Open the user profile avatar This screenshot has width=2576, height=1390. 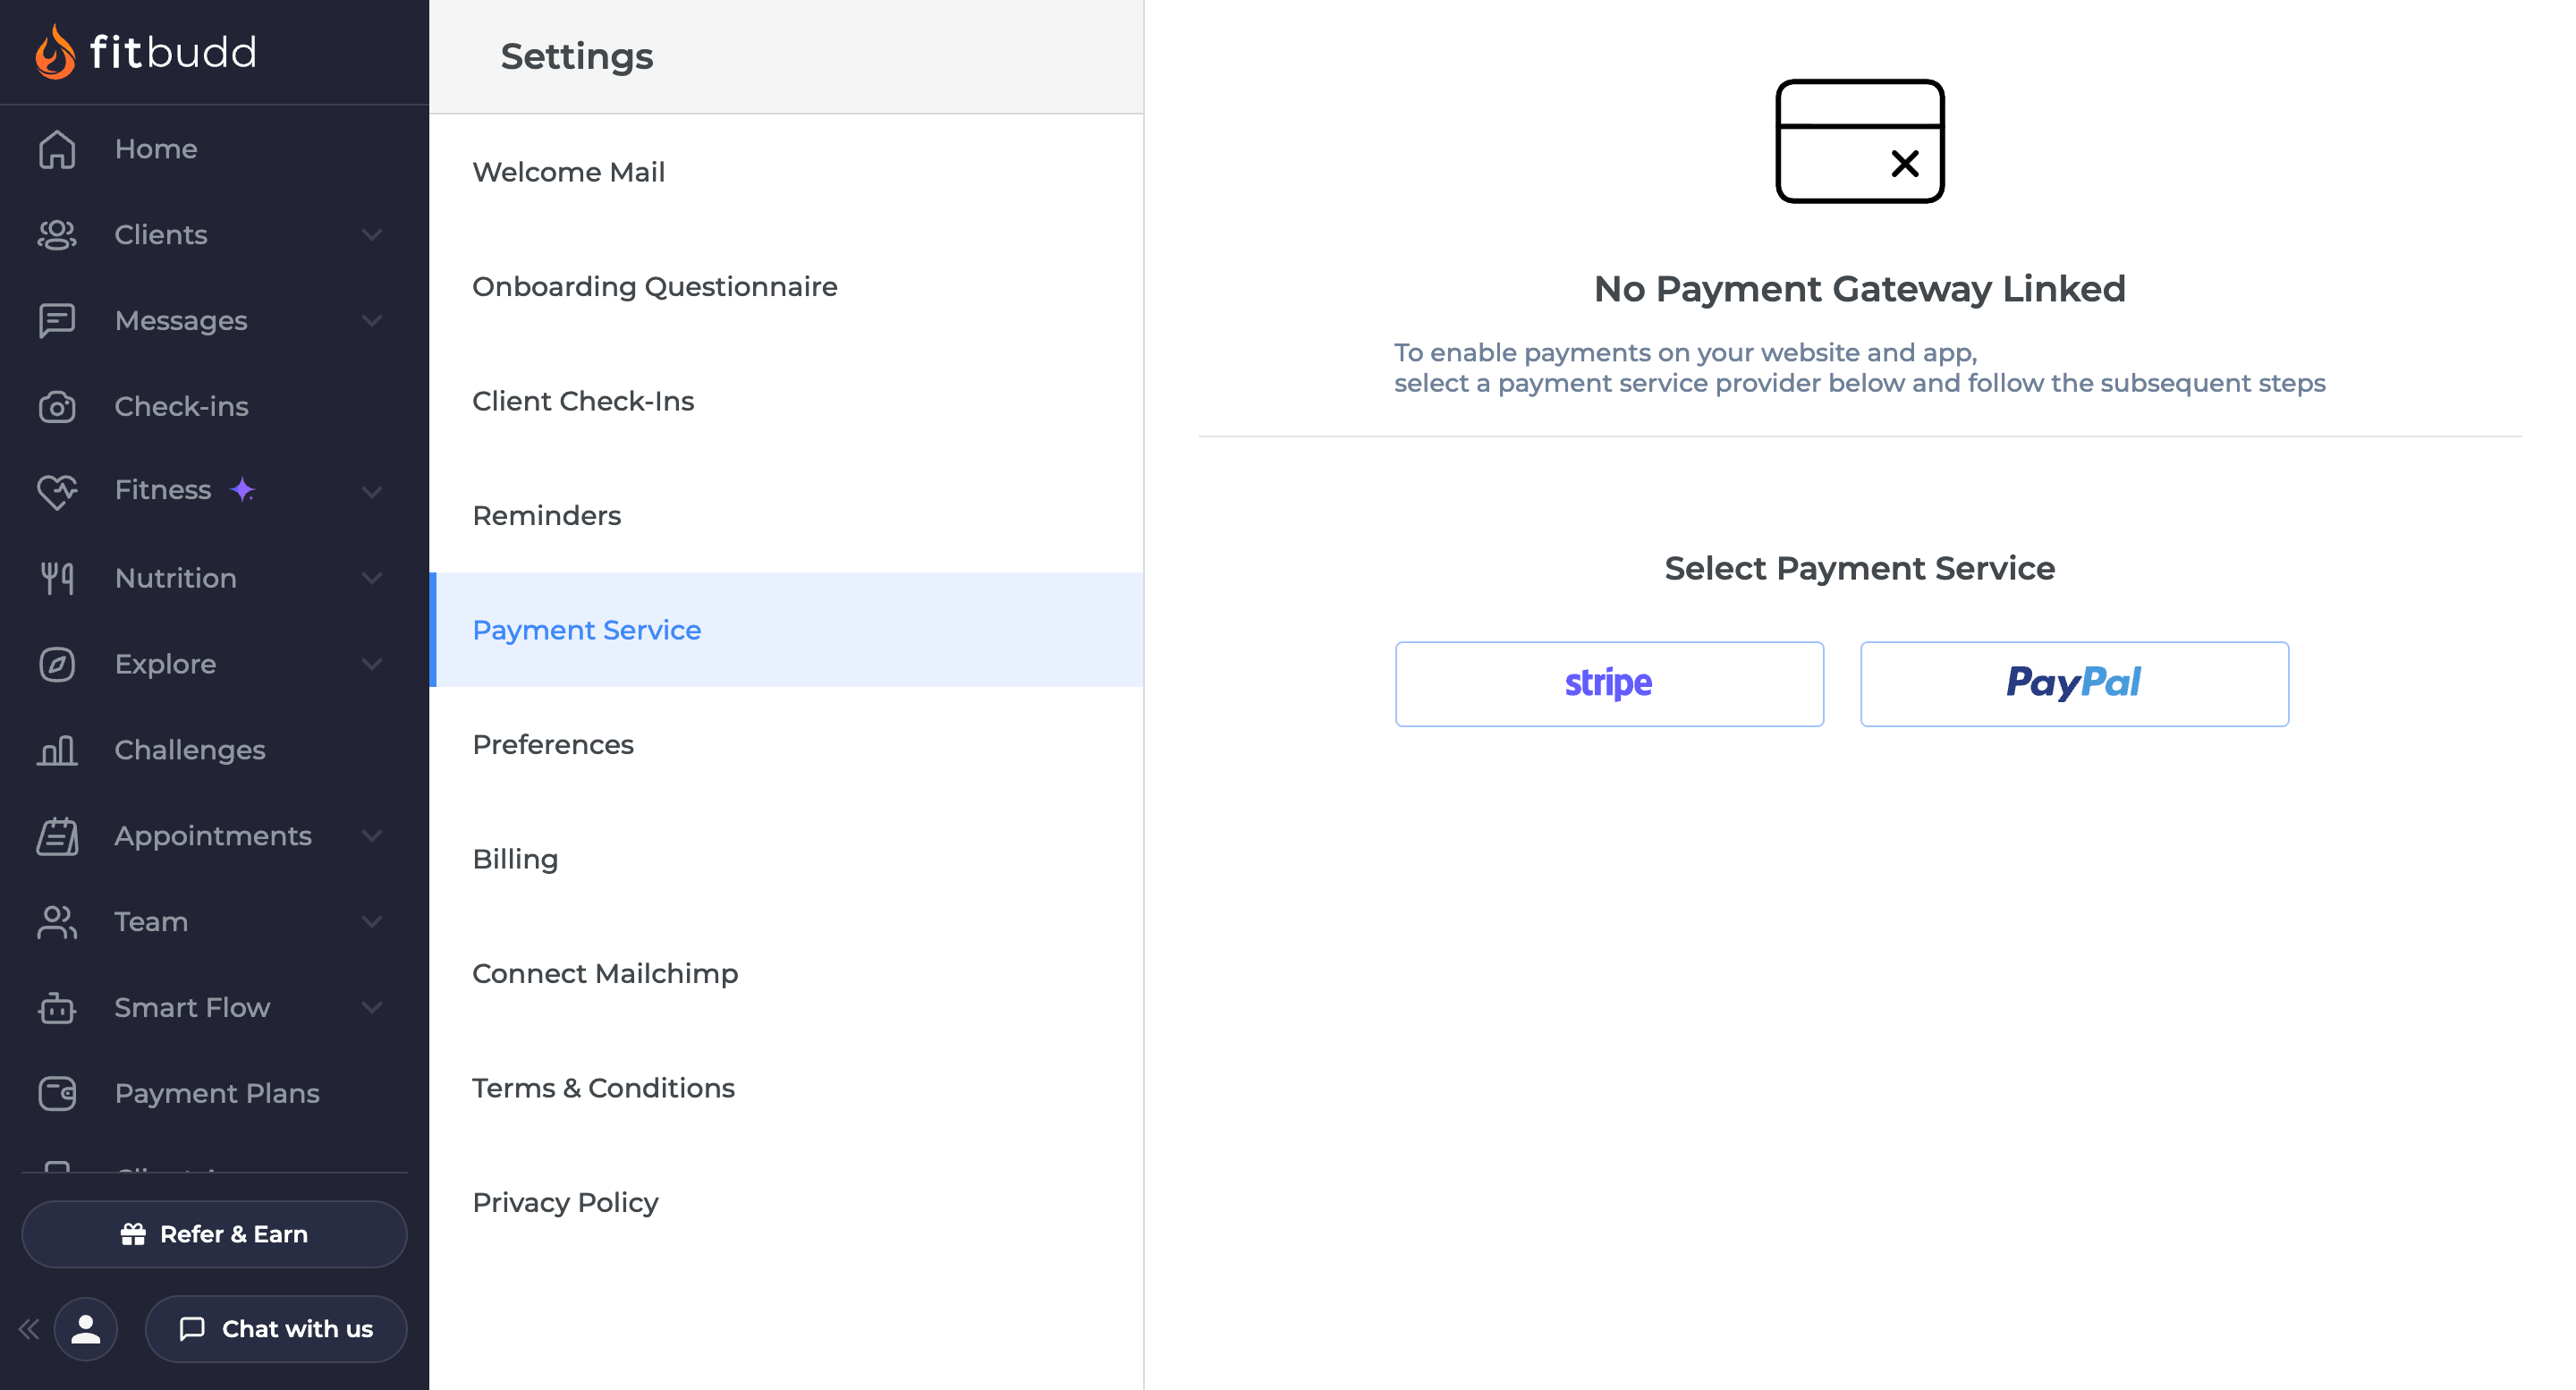click(x=86, y=1329)
